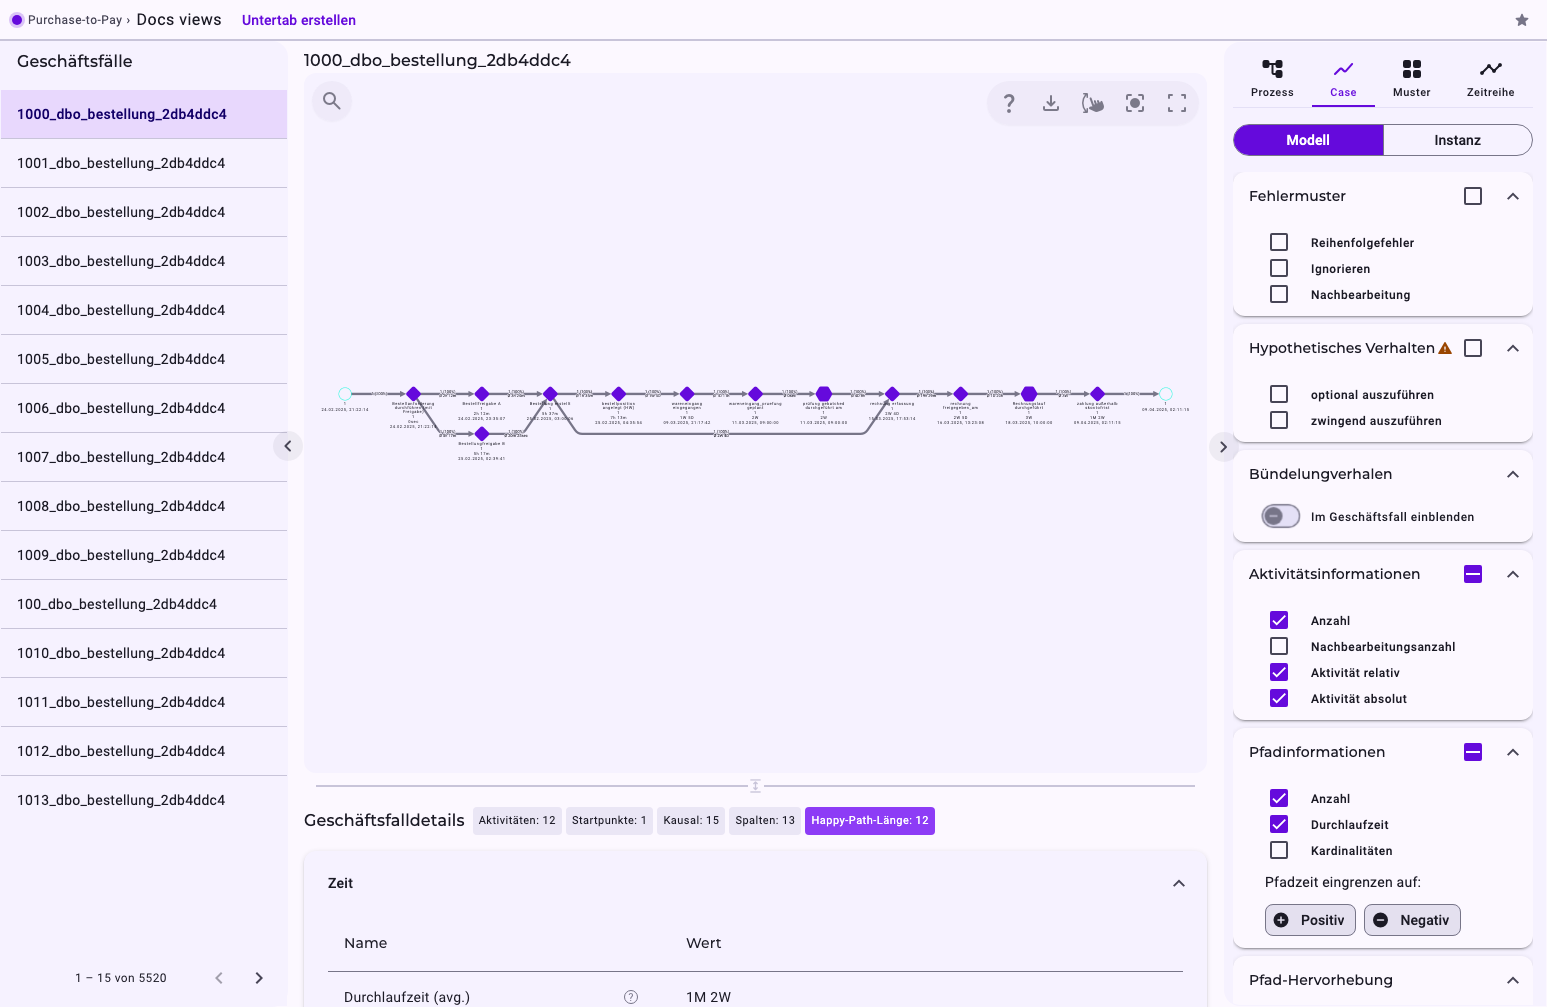Check the Ignorieren checkbox
This screenshot has width=1547, height=1007.
pos(1279,268)
